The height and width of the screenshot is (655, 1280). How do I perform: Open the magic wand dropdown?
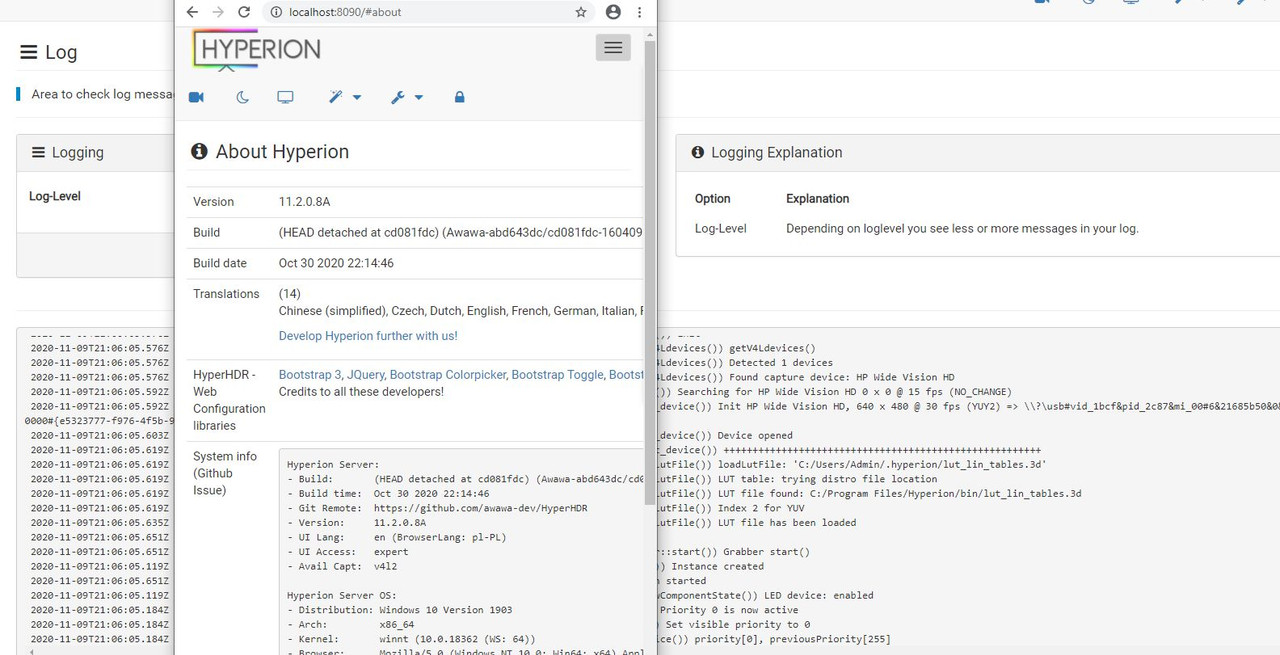tap(345, 97)
